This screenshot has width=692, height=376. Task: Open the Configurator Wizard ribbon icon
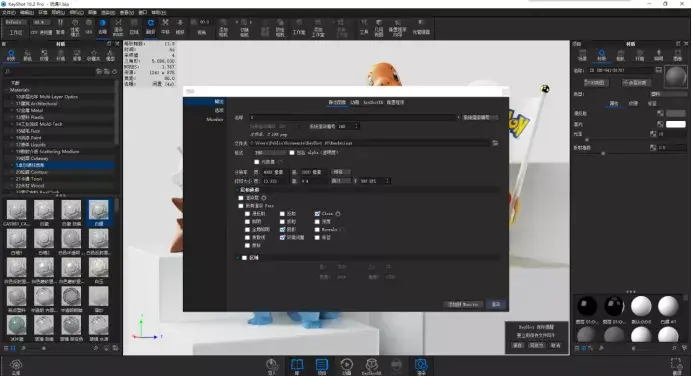point(398,27)
